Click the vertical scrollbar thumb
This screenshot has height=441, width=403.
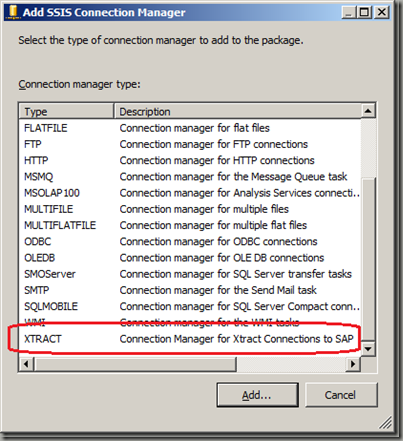coord(368,259)
